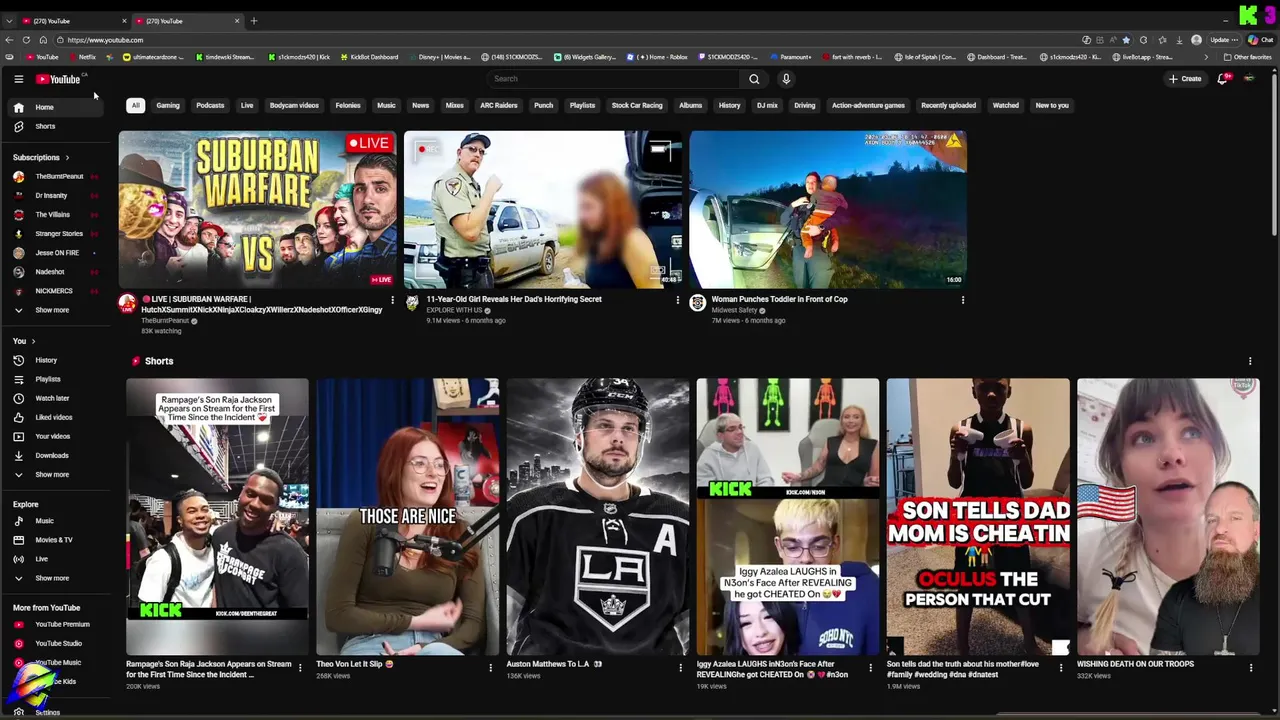Play the Suburban Warfare live thumbnail
This screenshot has height=720, width=1280.
pyautogui.click(x=257, y=209)
